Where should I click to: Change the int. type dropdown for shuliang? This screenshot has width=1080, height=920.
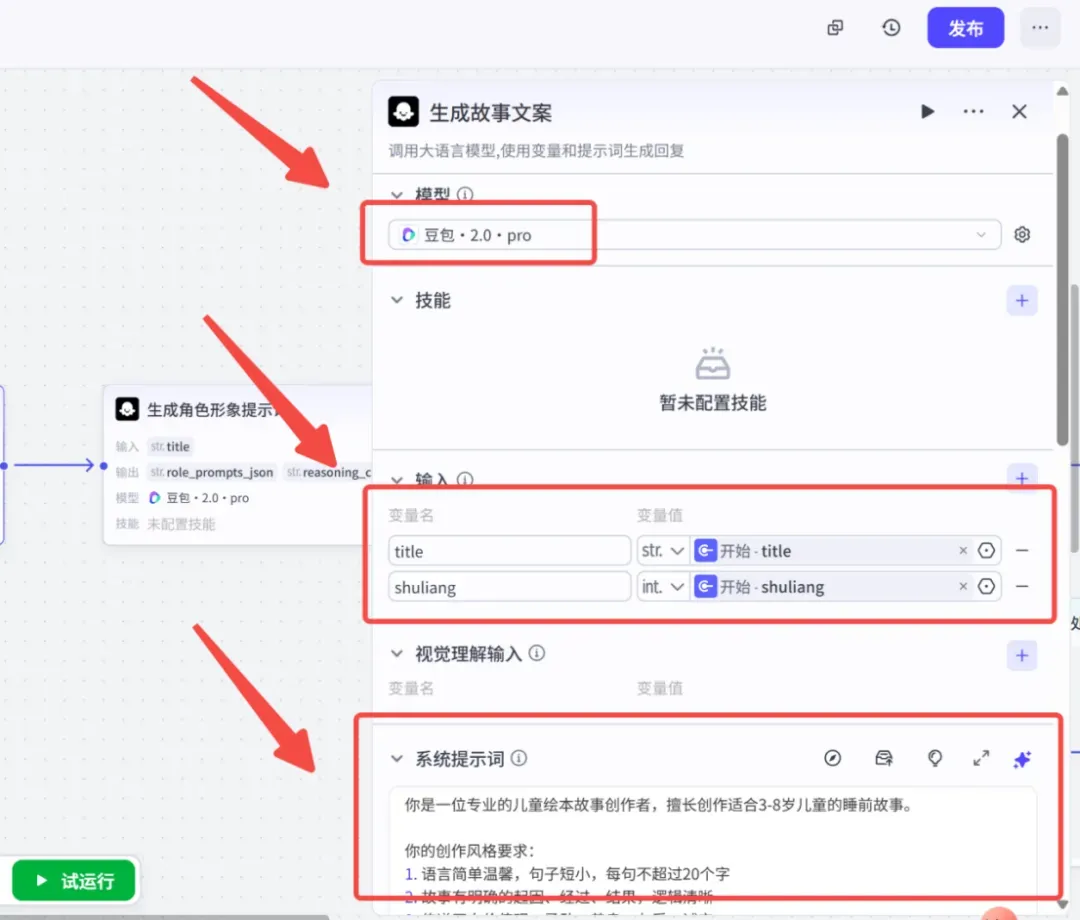click(x=663, y=587)
